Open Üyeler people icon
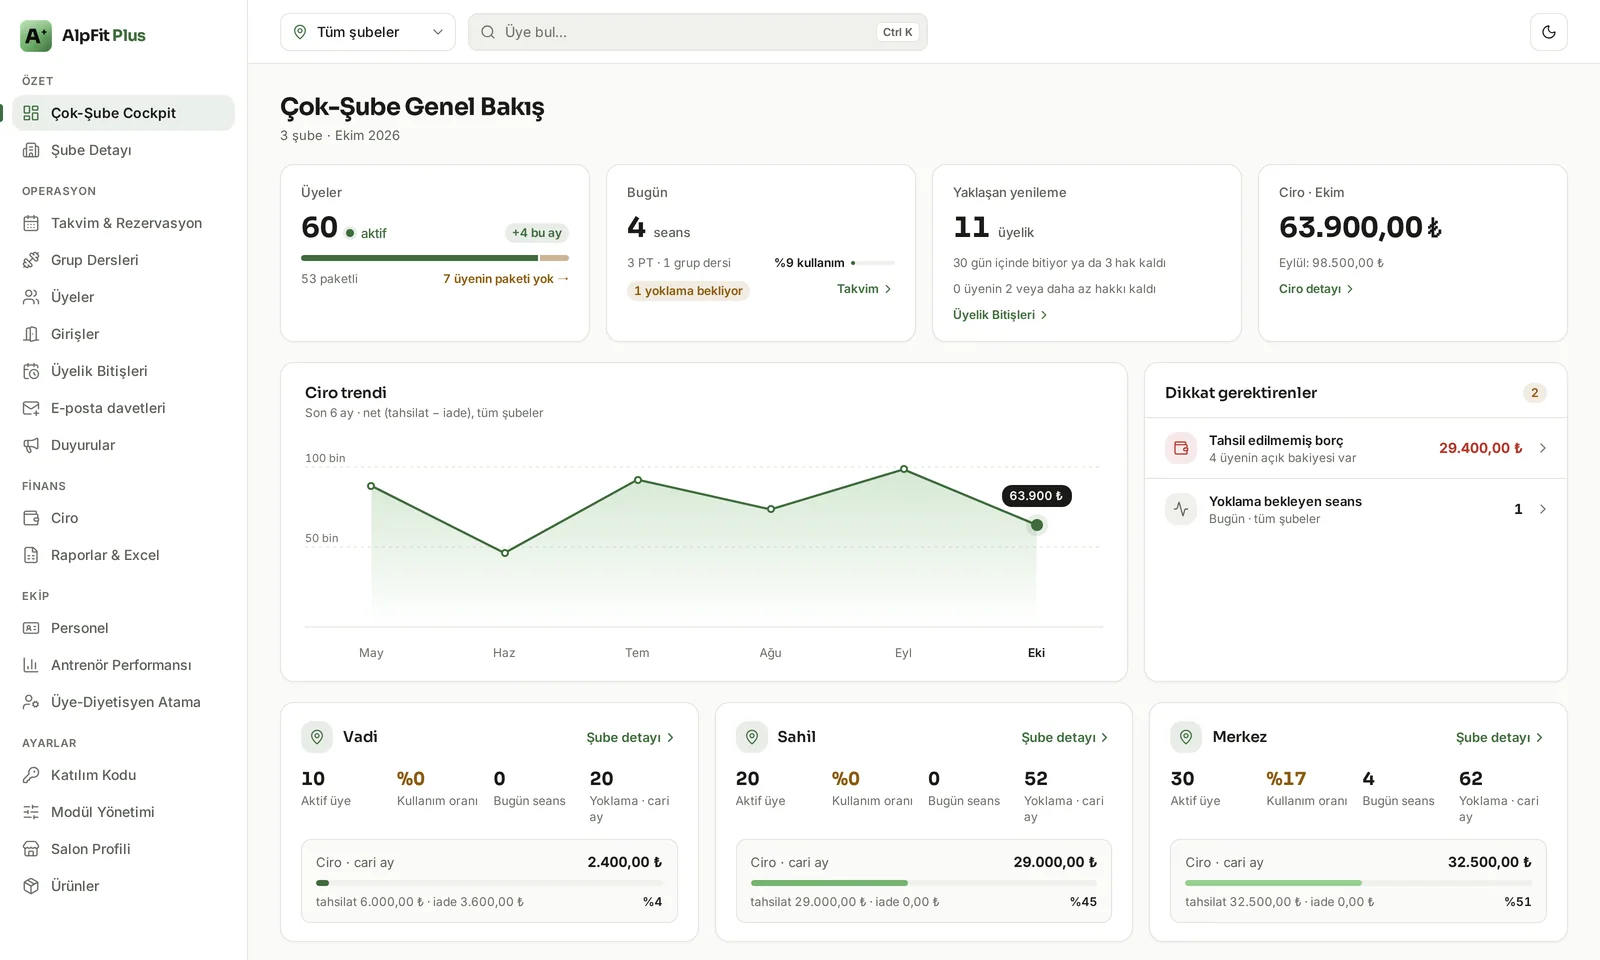1600x960 pixels. pyautogui.click(x=31, y=297)
